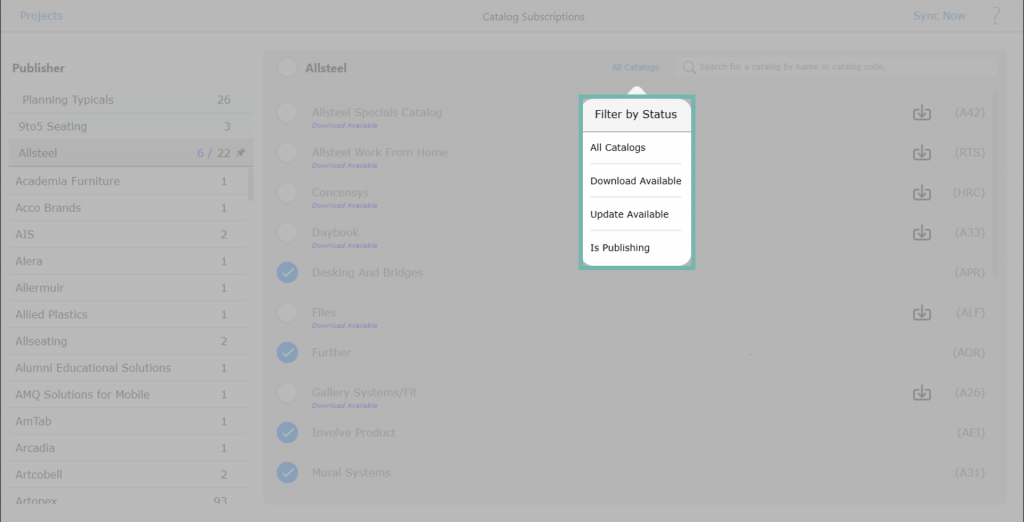The image size is (1024, 522).
Task: Click the Involve Product catalog name
Action: click(x=353, y=432)
